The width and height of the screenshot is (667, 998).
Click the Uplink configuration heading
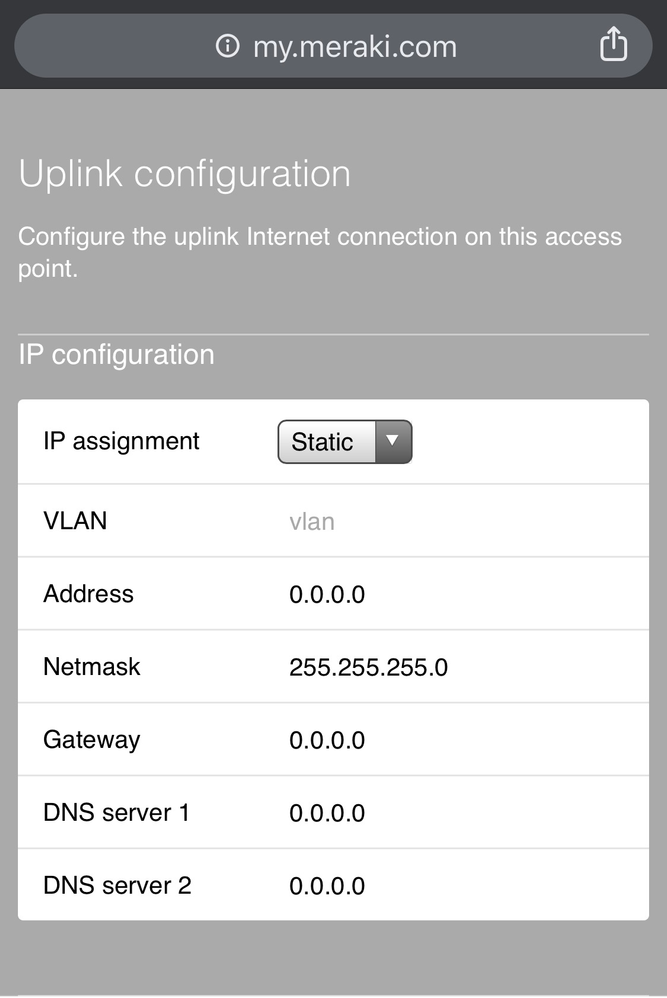[185, 173]
